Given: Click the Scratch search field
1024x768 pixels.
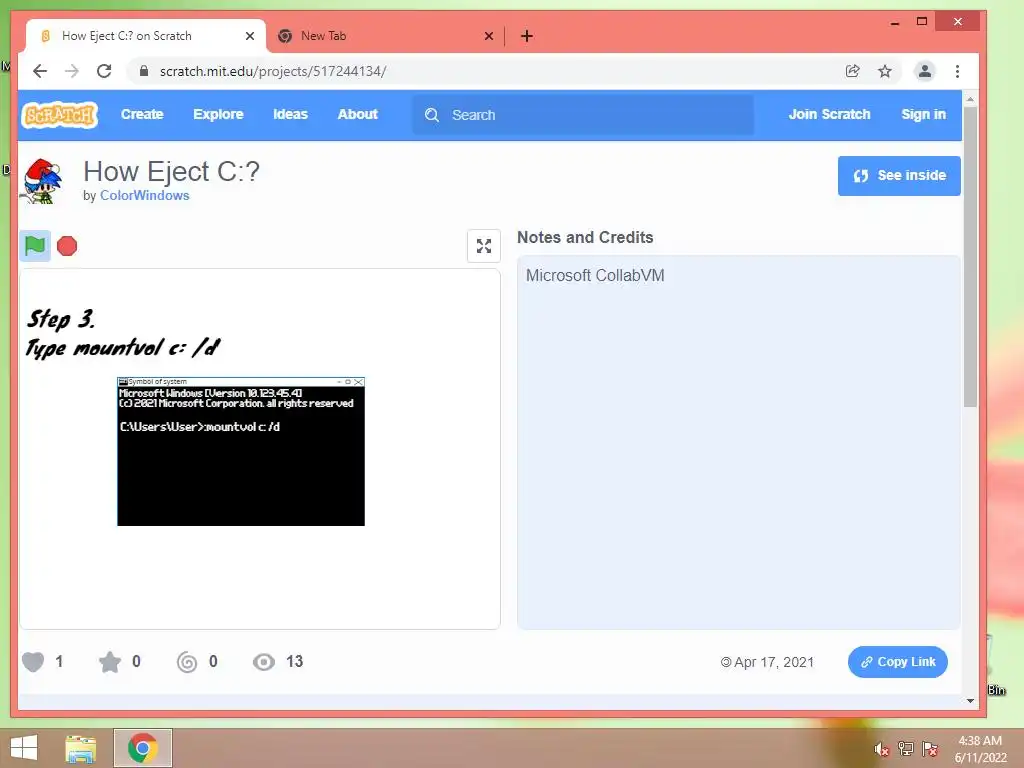Looking at the screenshot, I should [x=583, y=115].
